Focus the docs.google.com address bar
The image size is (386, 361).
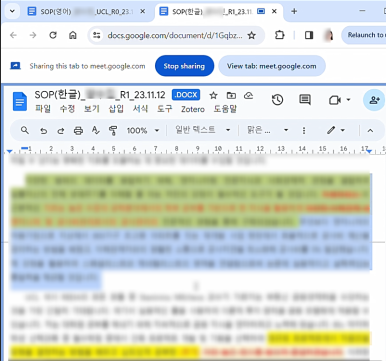click(x=175, y=35)
